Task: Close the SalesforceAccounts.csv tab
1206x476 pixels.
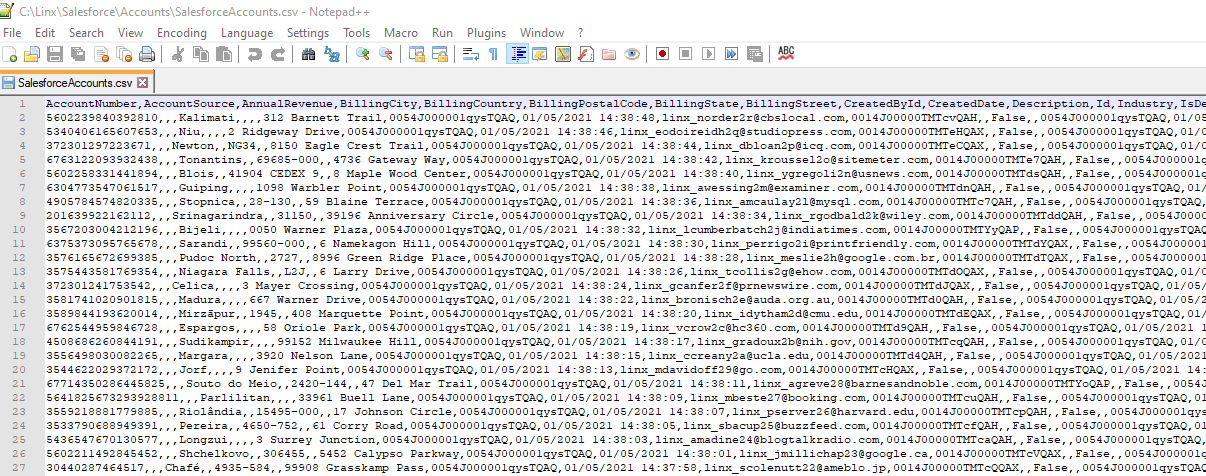Action: (142, 82)
